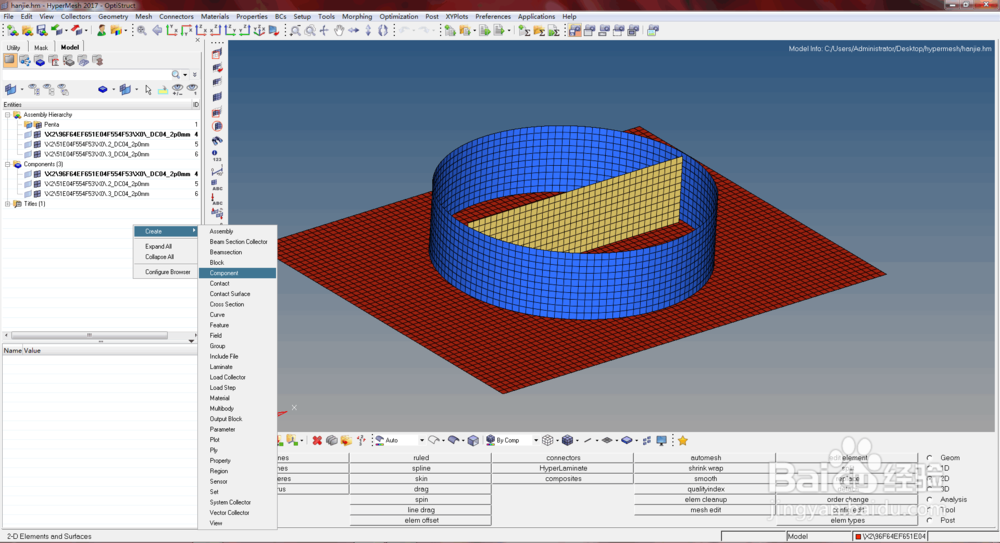
Task: Click the distance measure icon
Action: click(217, 170)
